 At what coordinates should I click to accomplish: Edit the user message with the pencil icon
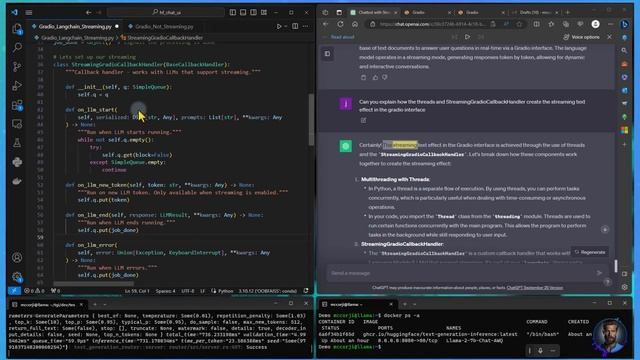point(363,120)
